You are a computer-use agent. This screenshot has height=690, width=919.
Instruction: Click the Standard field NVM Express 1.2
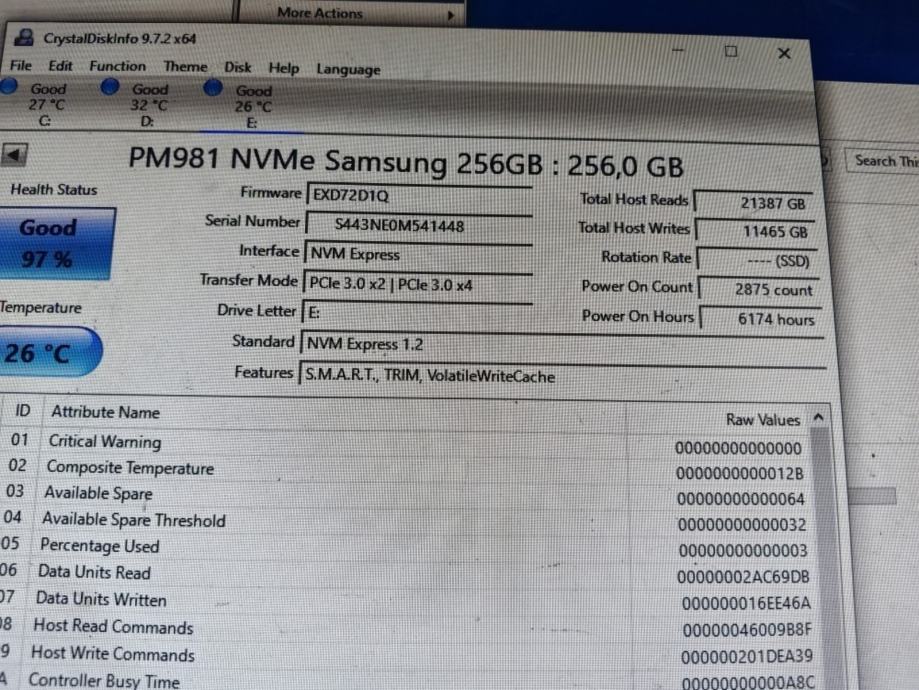click(x=561, y=344)
